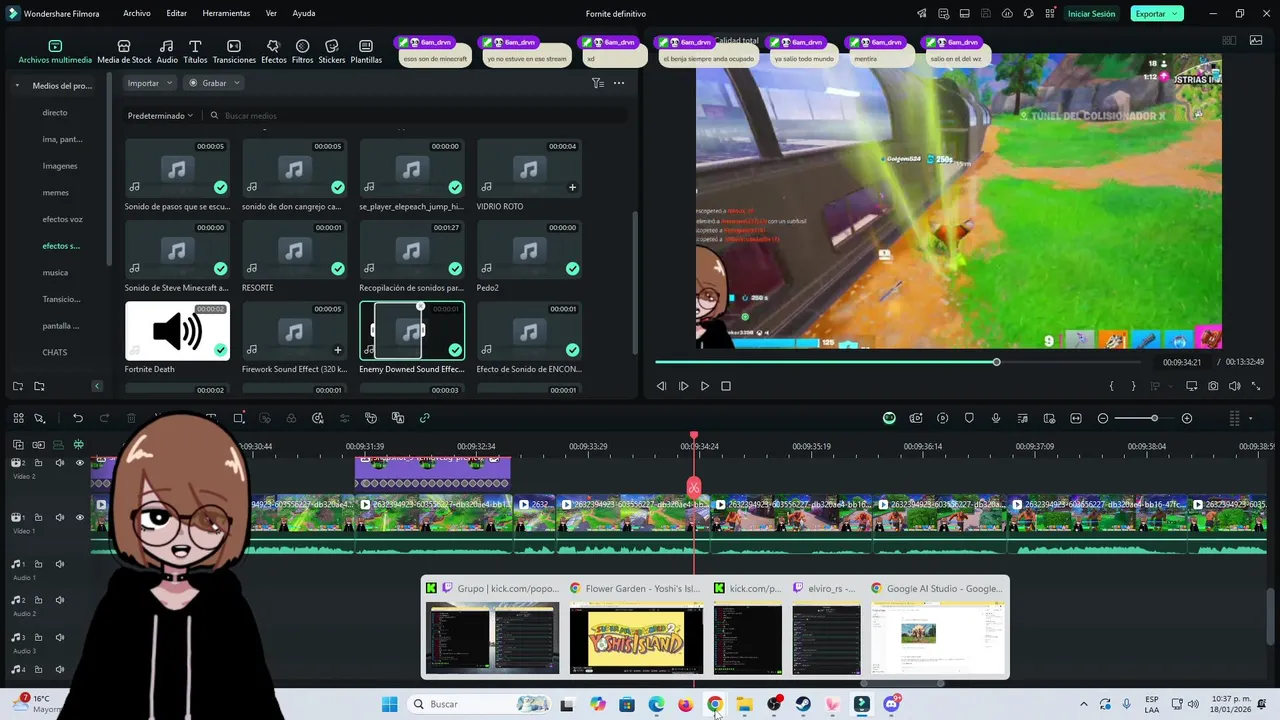Click the preview progress scrubber handle
Viewport: 1280px width, 720px height.
996,362
